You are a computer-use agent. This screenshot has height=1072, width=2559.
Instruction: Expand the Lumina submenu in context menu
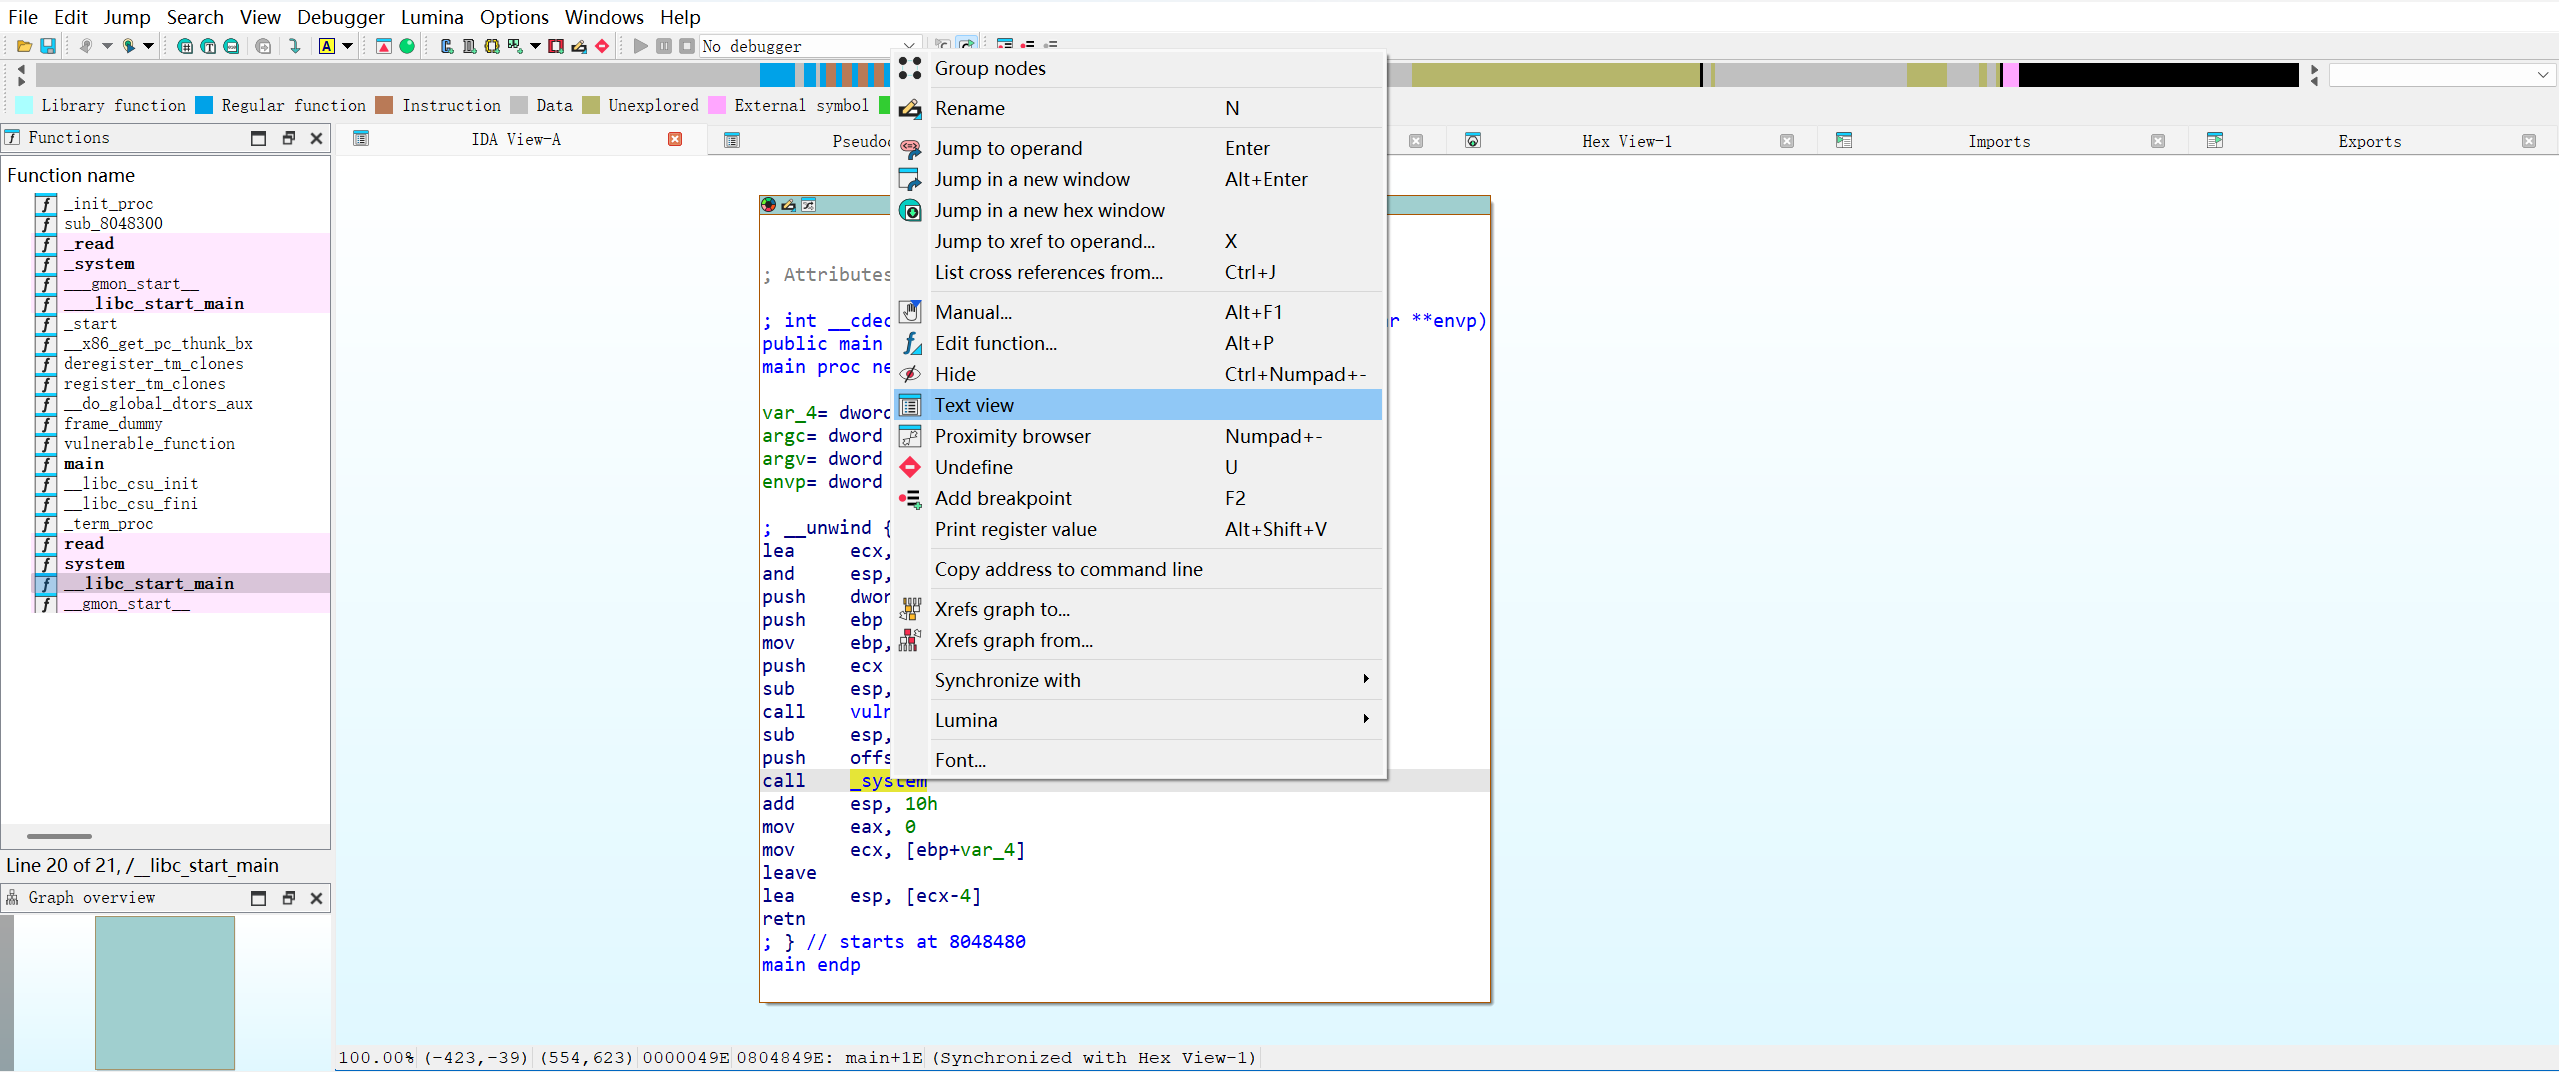click(1140, 720)
